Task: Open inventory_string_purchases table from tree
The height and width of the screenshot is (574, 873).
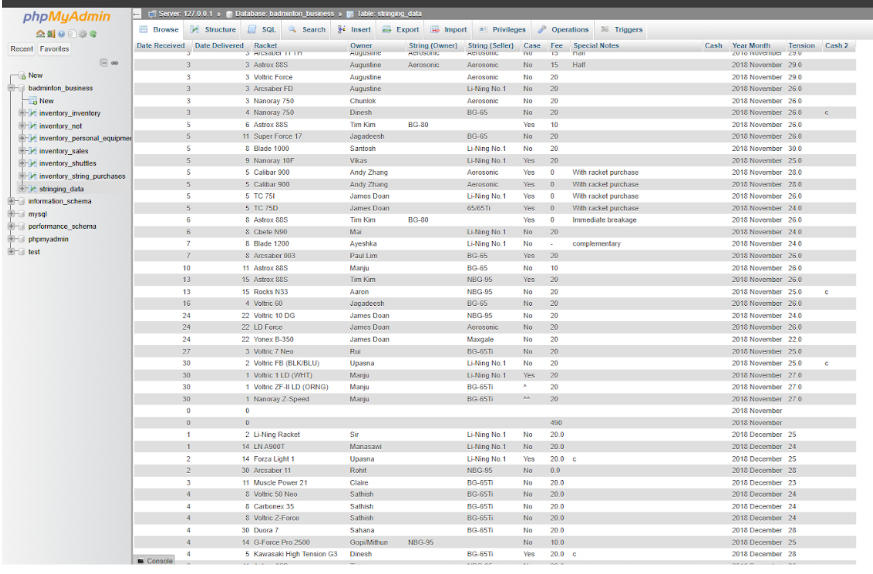Action: click(x=82, y=176)
